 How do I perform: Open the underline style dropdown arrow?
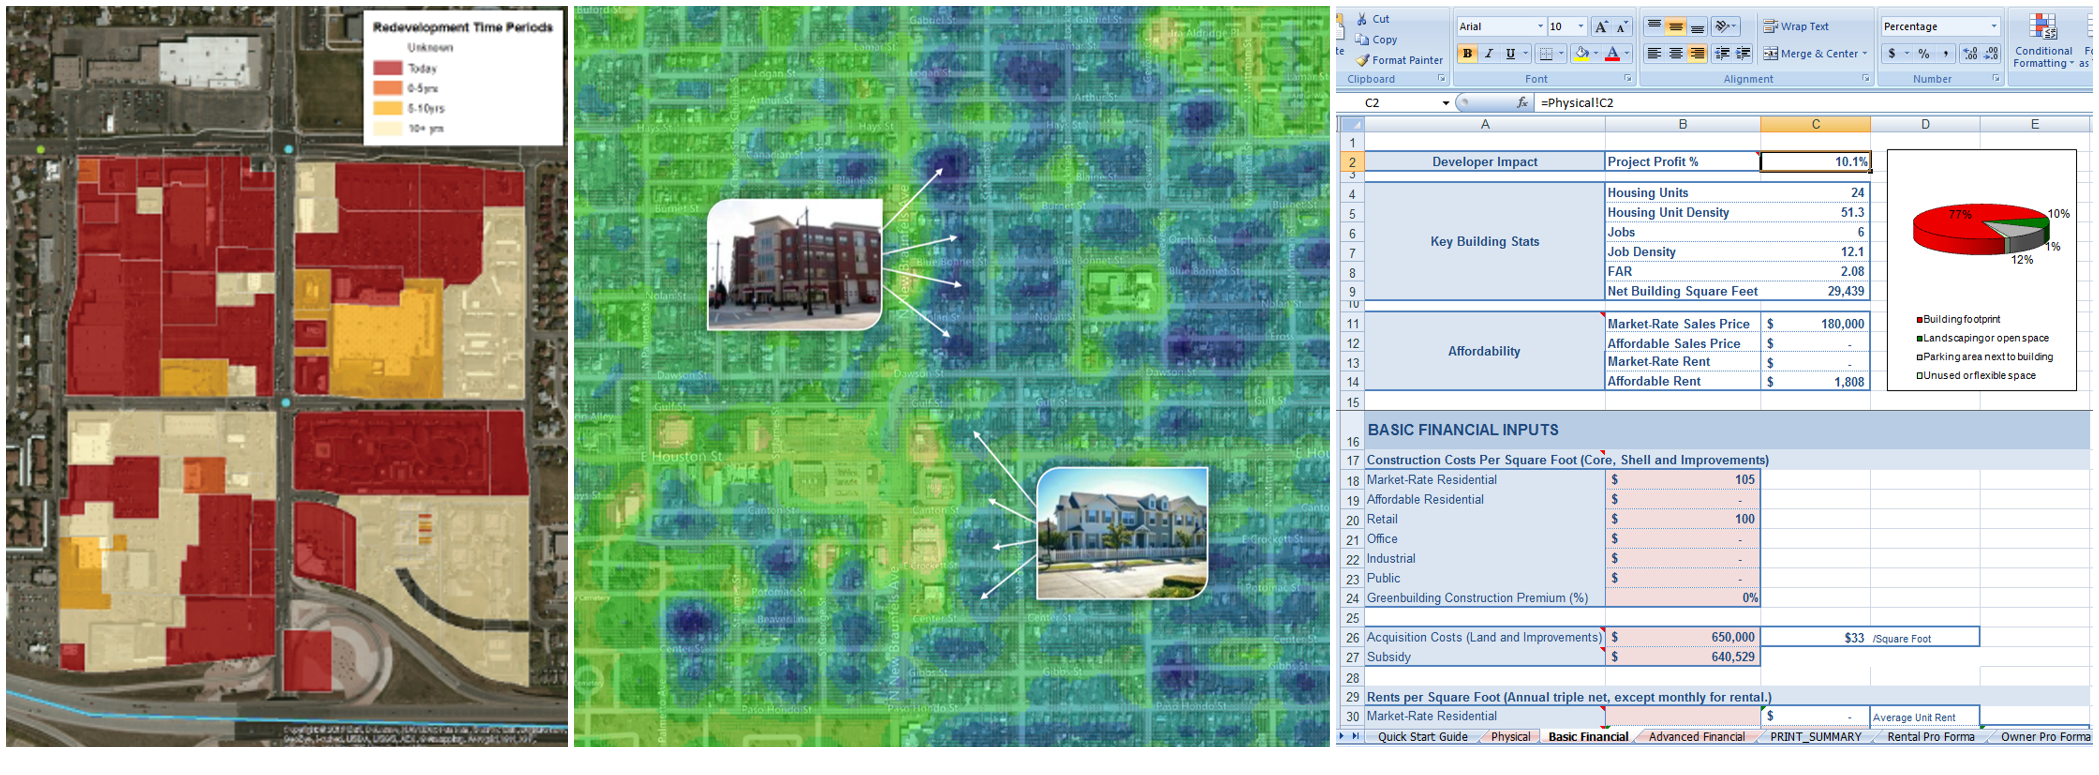(1525, 54)
